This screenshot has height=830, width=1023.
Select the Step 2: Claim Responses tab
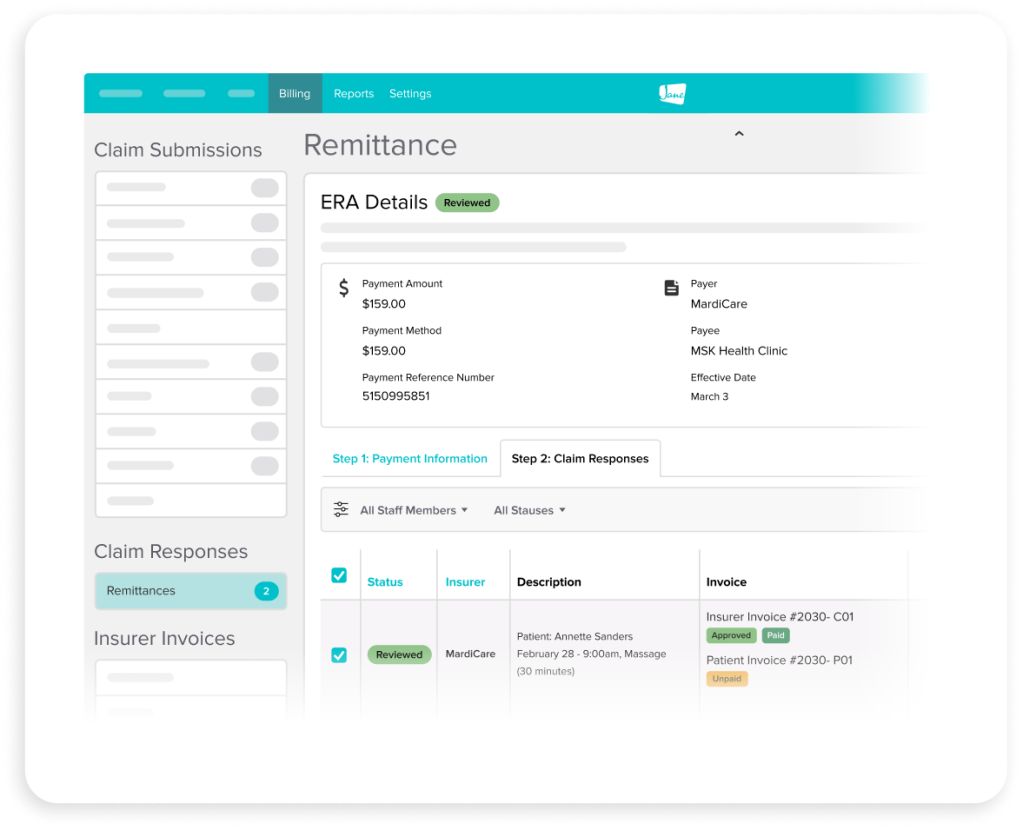point(580,458)
